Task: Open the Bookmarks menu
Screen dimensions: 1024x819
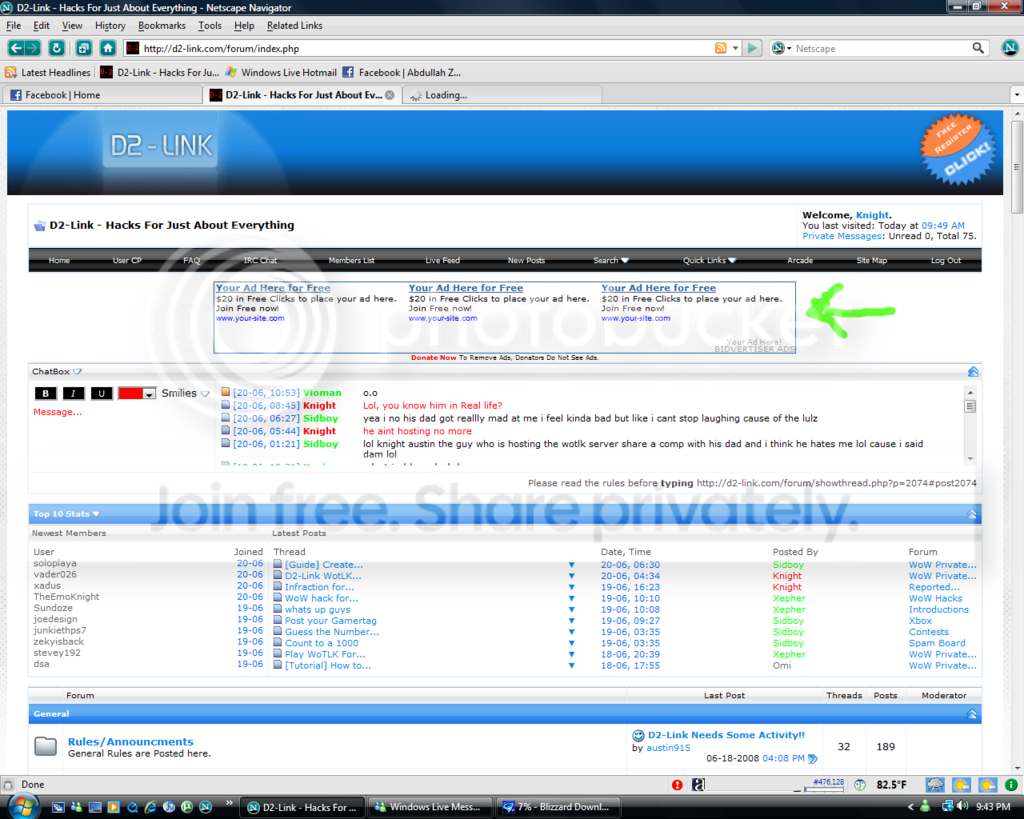Action: click(x=161, y=25)
